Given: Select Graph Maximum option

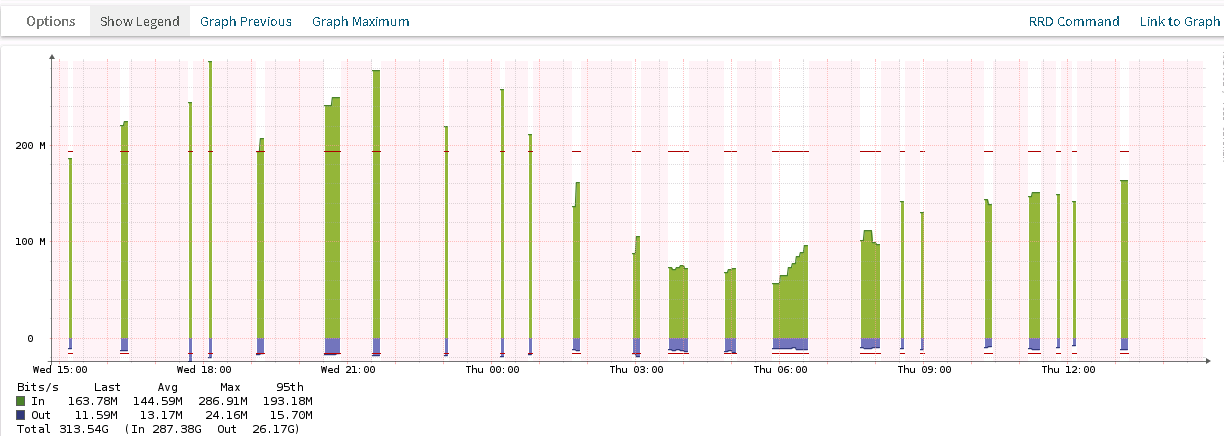Looking at the screenshot, I should (x=360, y=21).
